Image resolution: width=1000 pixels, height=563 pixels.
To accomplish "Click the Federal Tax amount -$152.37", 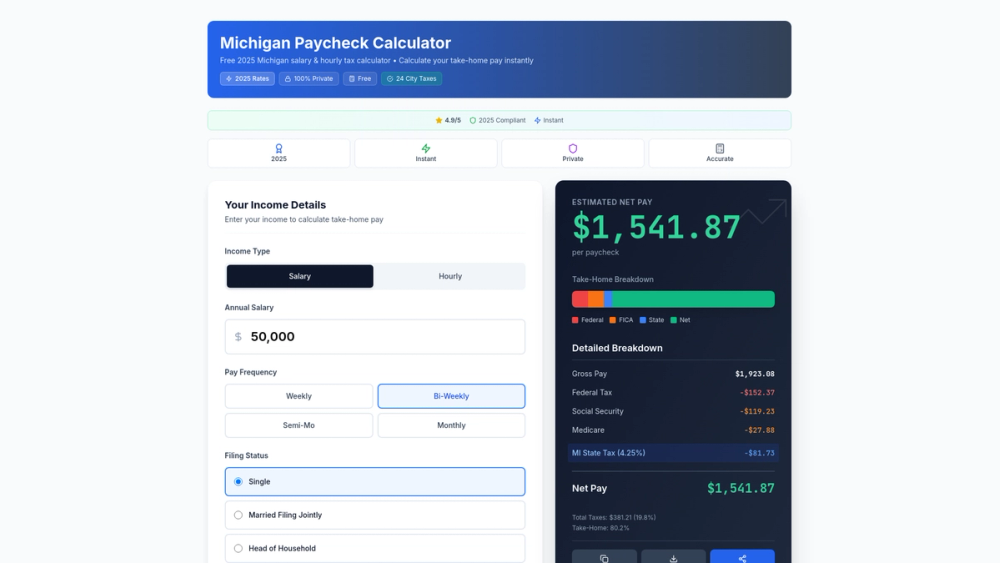I will (x=757, y=393).
